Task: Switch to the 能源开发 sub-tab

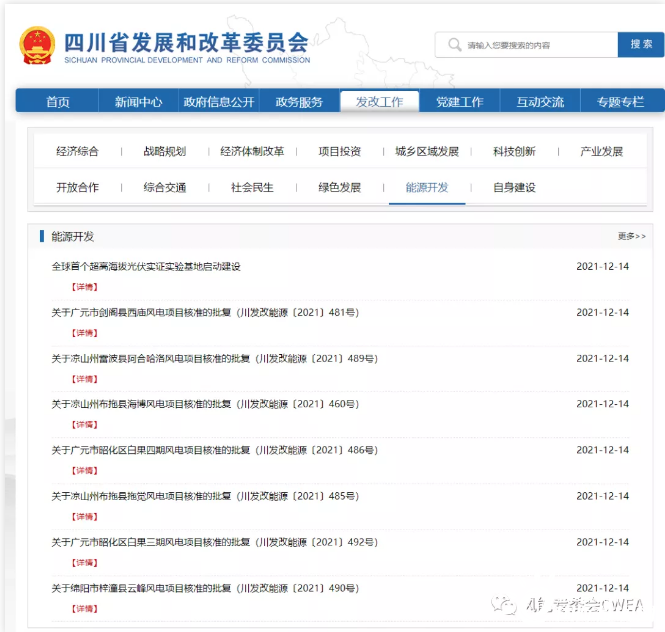Action: coord(427,187)
